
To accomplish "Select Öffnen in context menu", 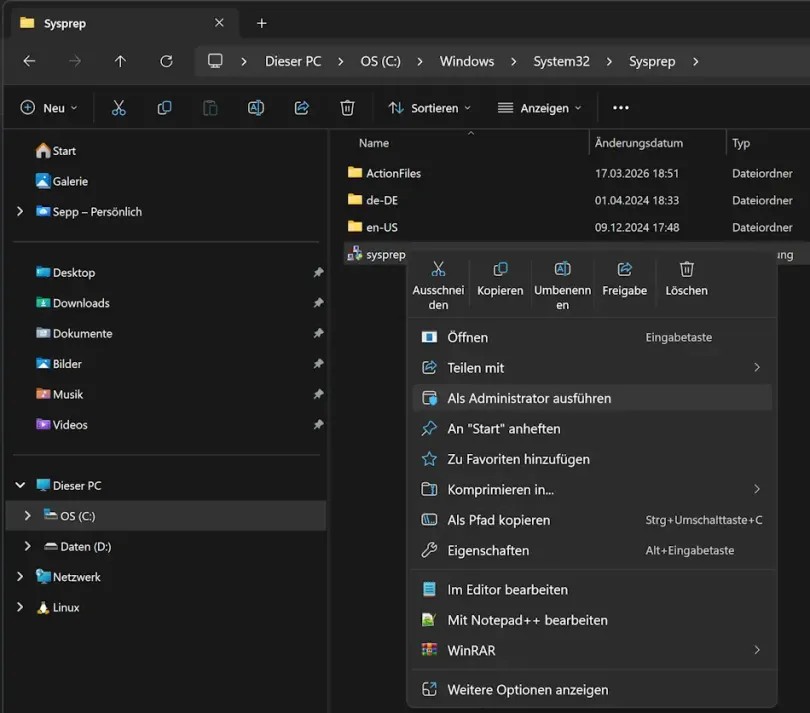I will pyautogui.click(x=592, y=337).
